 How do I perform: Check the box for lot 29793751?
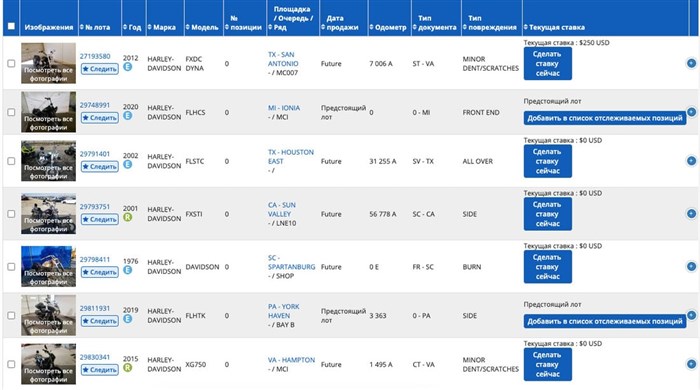(x=12, y=214)
